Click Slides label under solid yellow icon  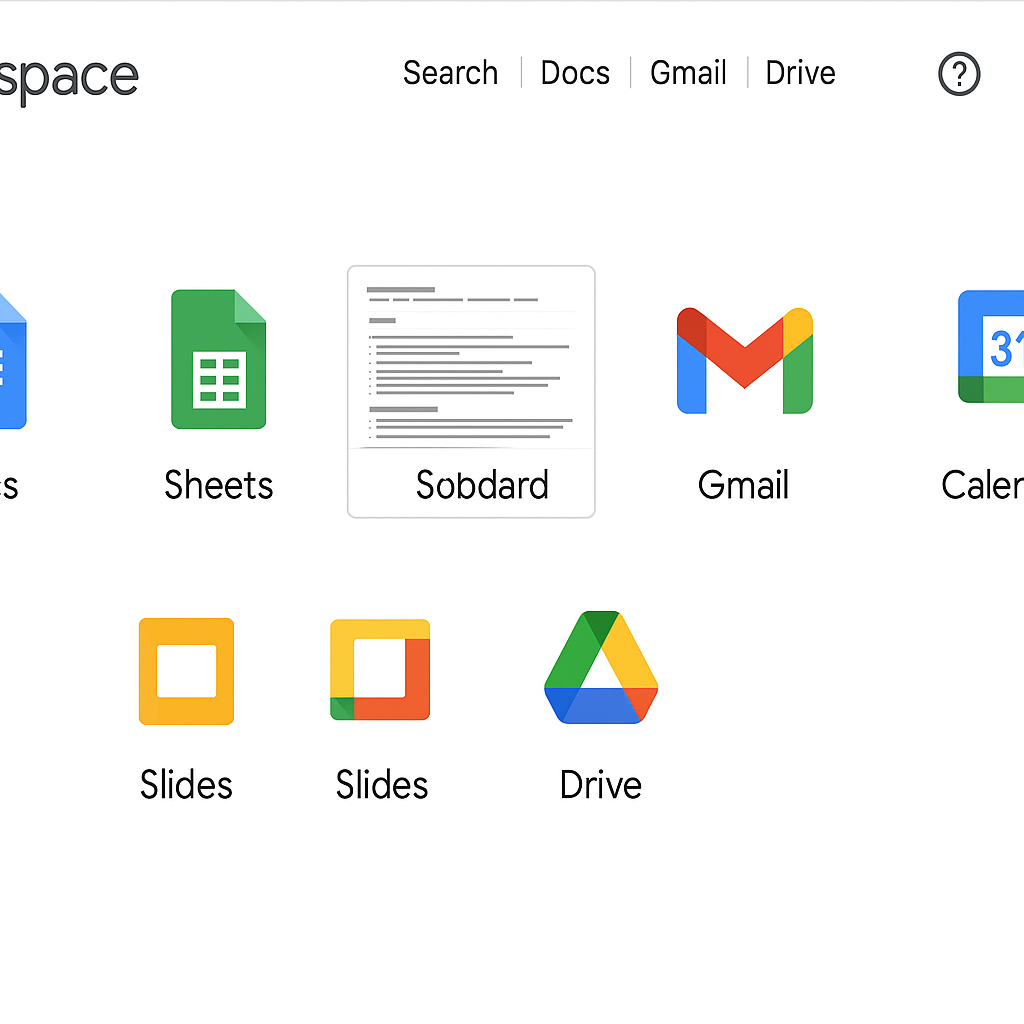coord(186,785)
